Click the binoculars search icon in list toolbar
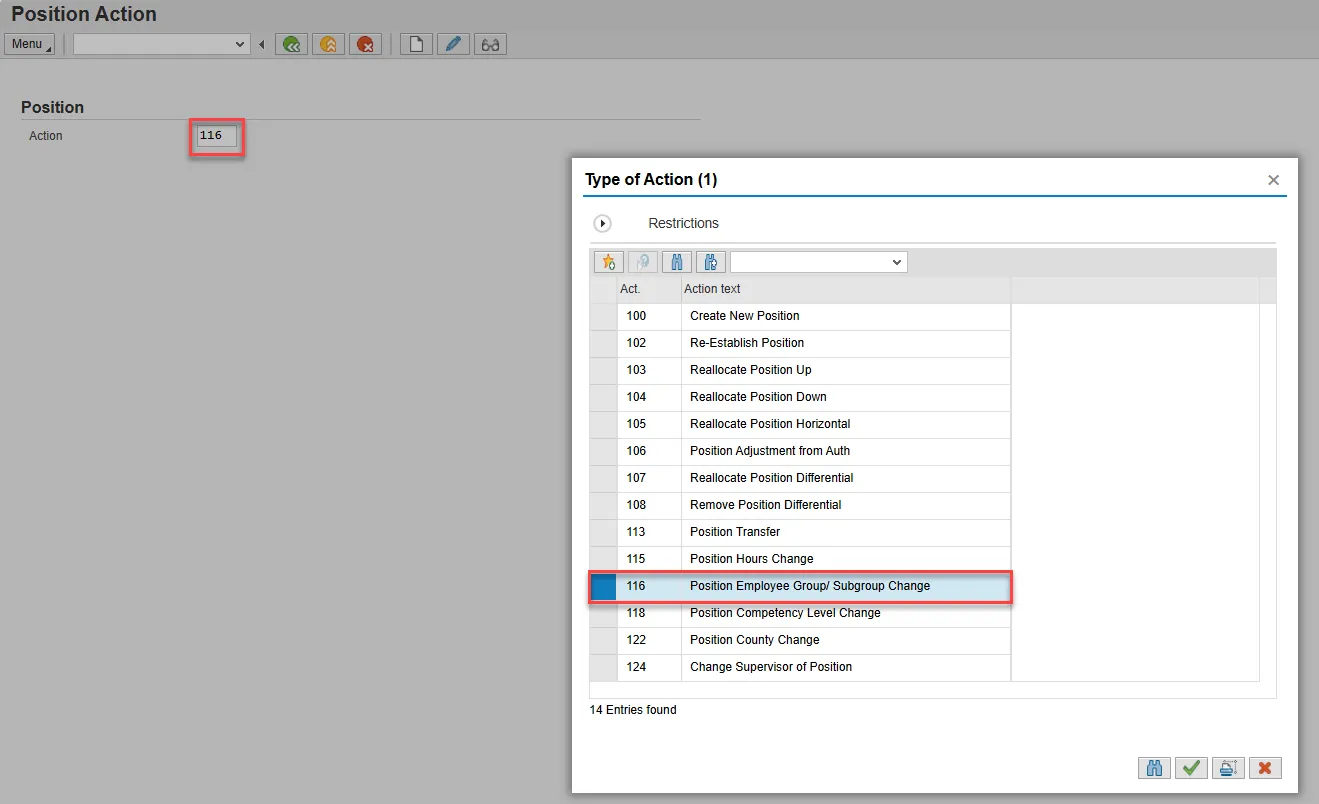 pyautogui.click(x=677, y=262)
